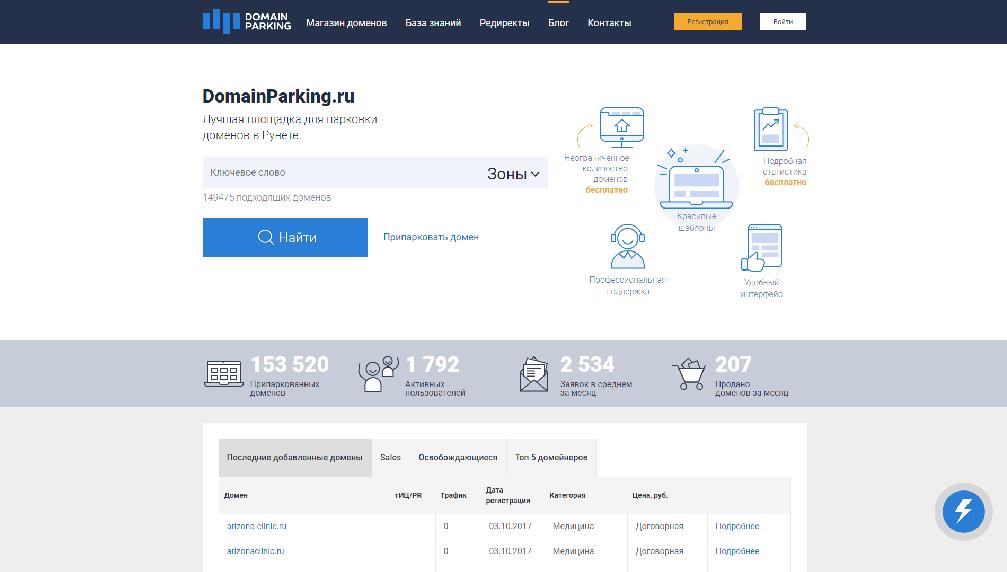
Task: Click the monitor with house icon
Action: [x=621, y=127]
